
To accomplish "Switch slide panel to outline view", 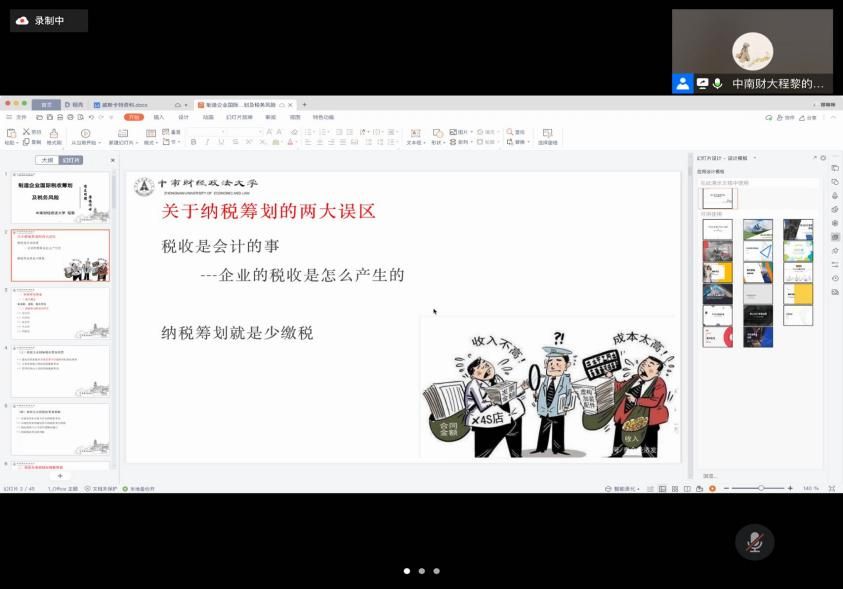I will pos(46,160).
